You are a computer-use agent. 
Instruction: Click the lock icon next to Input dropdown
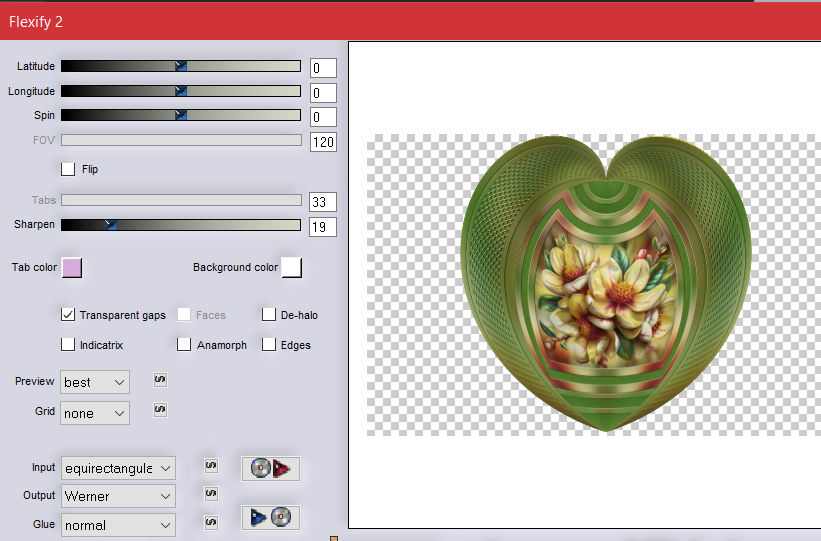[x=211, y=466]
